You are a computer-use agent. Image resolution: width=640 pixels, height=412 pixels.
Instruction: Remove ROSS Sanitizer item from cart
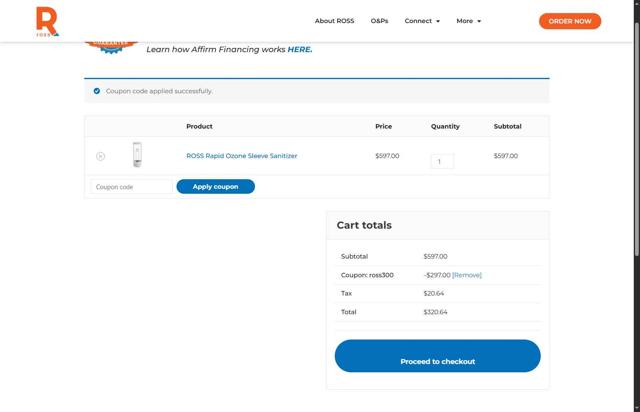click(x=100, y=156)
